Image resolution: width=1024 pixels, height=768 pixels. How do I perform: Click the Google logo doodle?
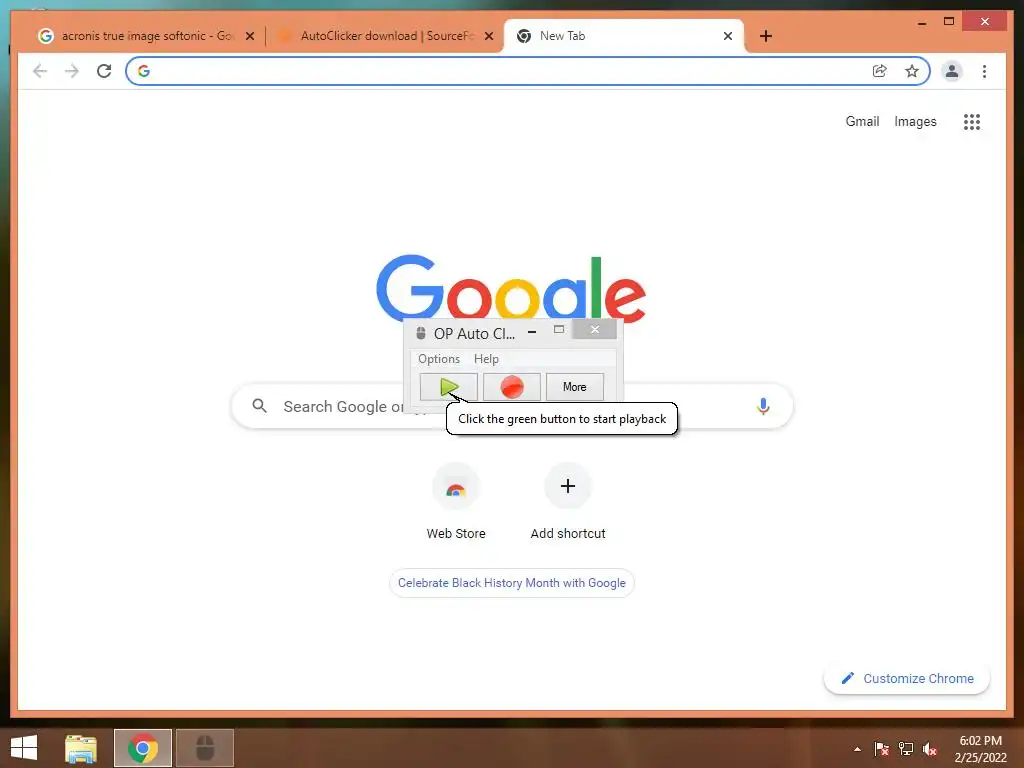pyautogui.click(x=511, y=288)
